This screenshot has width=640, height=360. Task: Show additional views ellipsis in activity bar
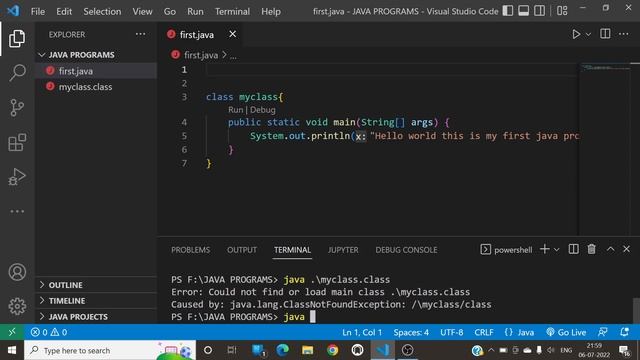click(x=17, y=211)
